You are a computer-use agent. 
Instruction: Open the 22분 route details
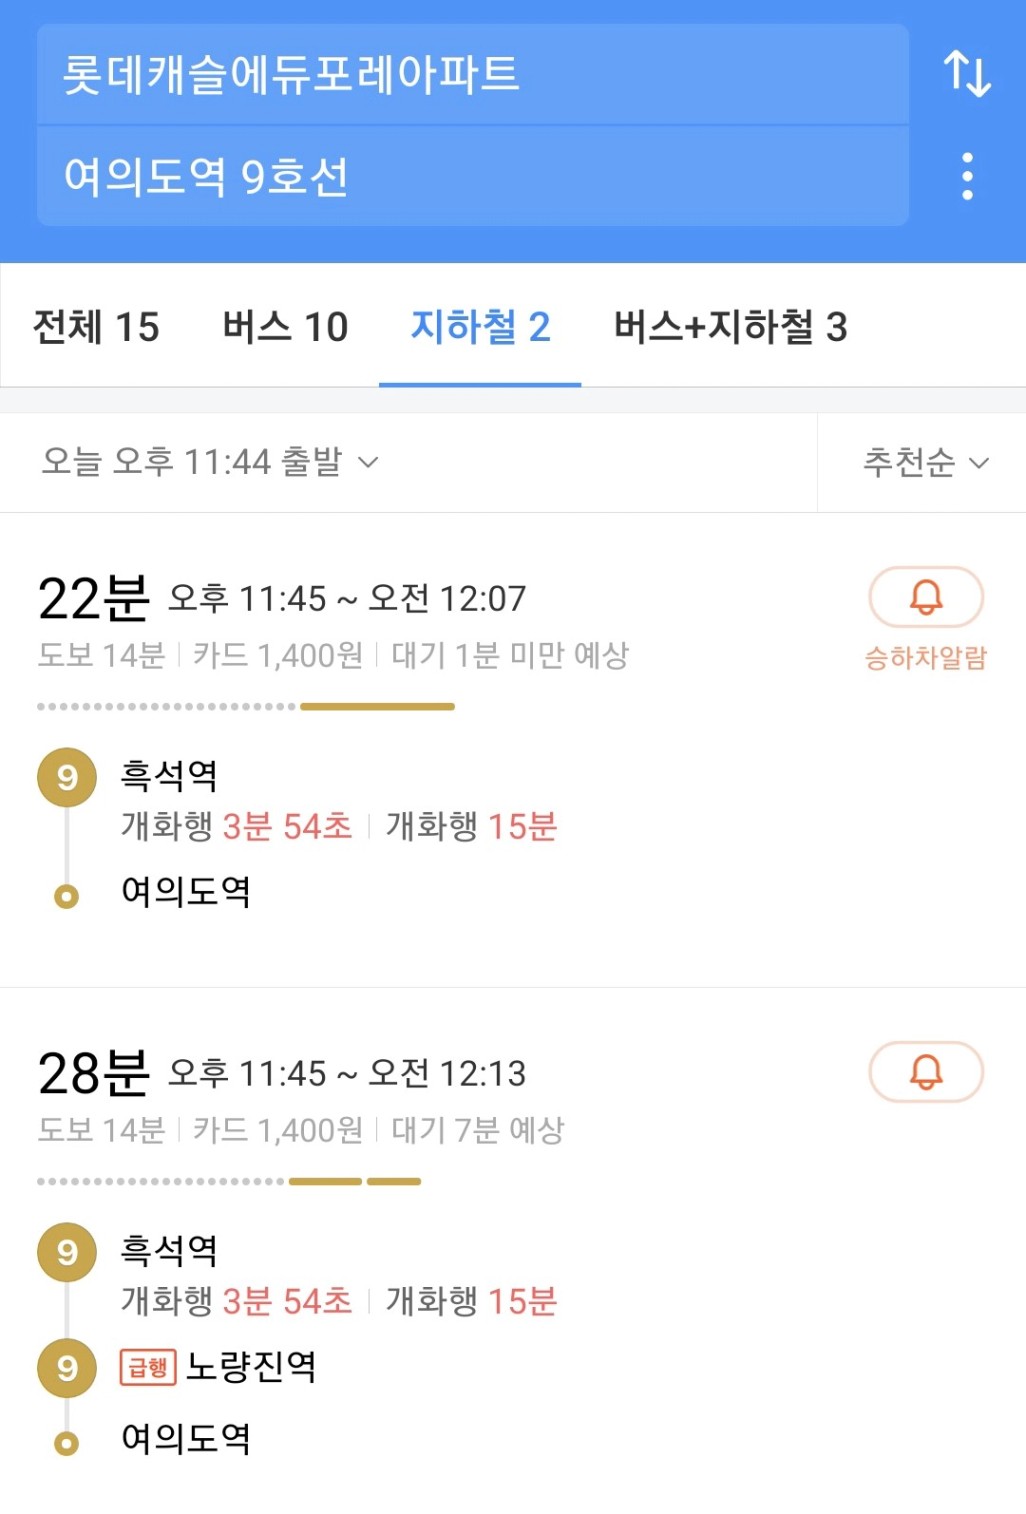pyautogui.click(x=513, y=750)
